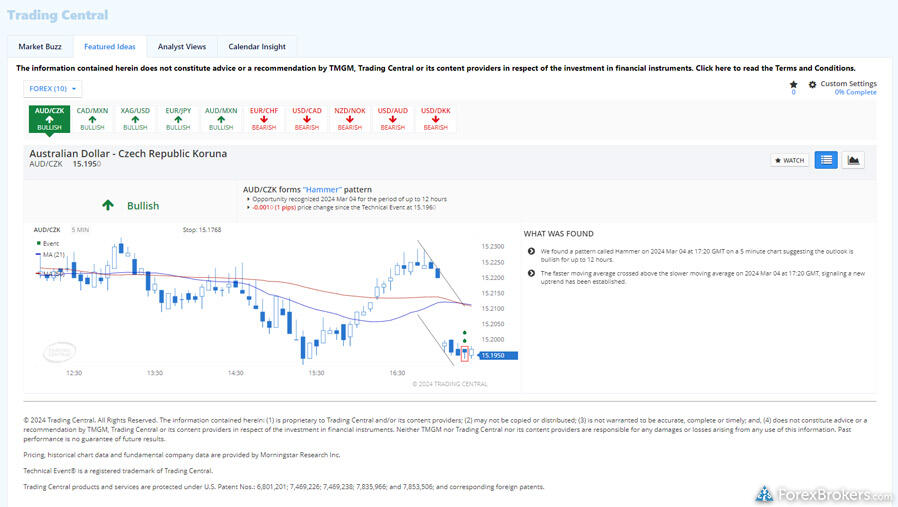This screenshot has width=898, height=507.
Task: Click the 0% Complete link
Action: click(855, 92)
